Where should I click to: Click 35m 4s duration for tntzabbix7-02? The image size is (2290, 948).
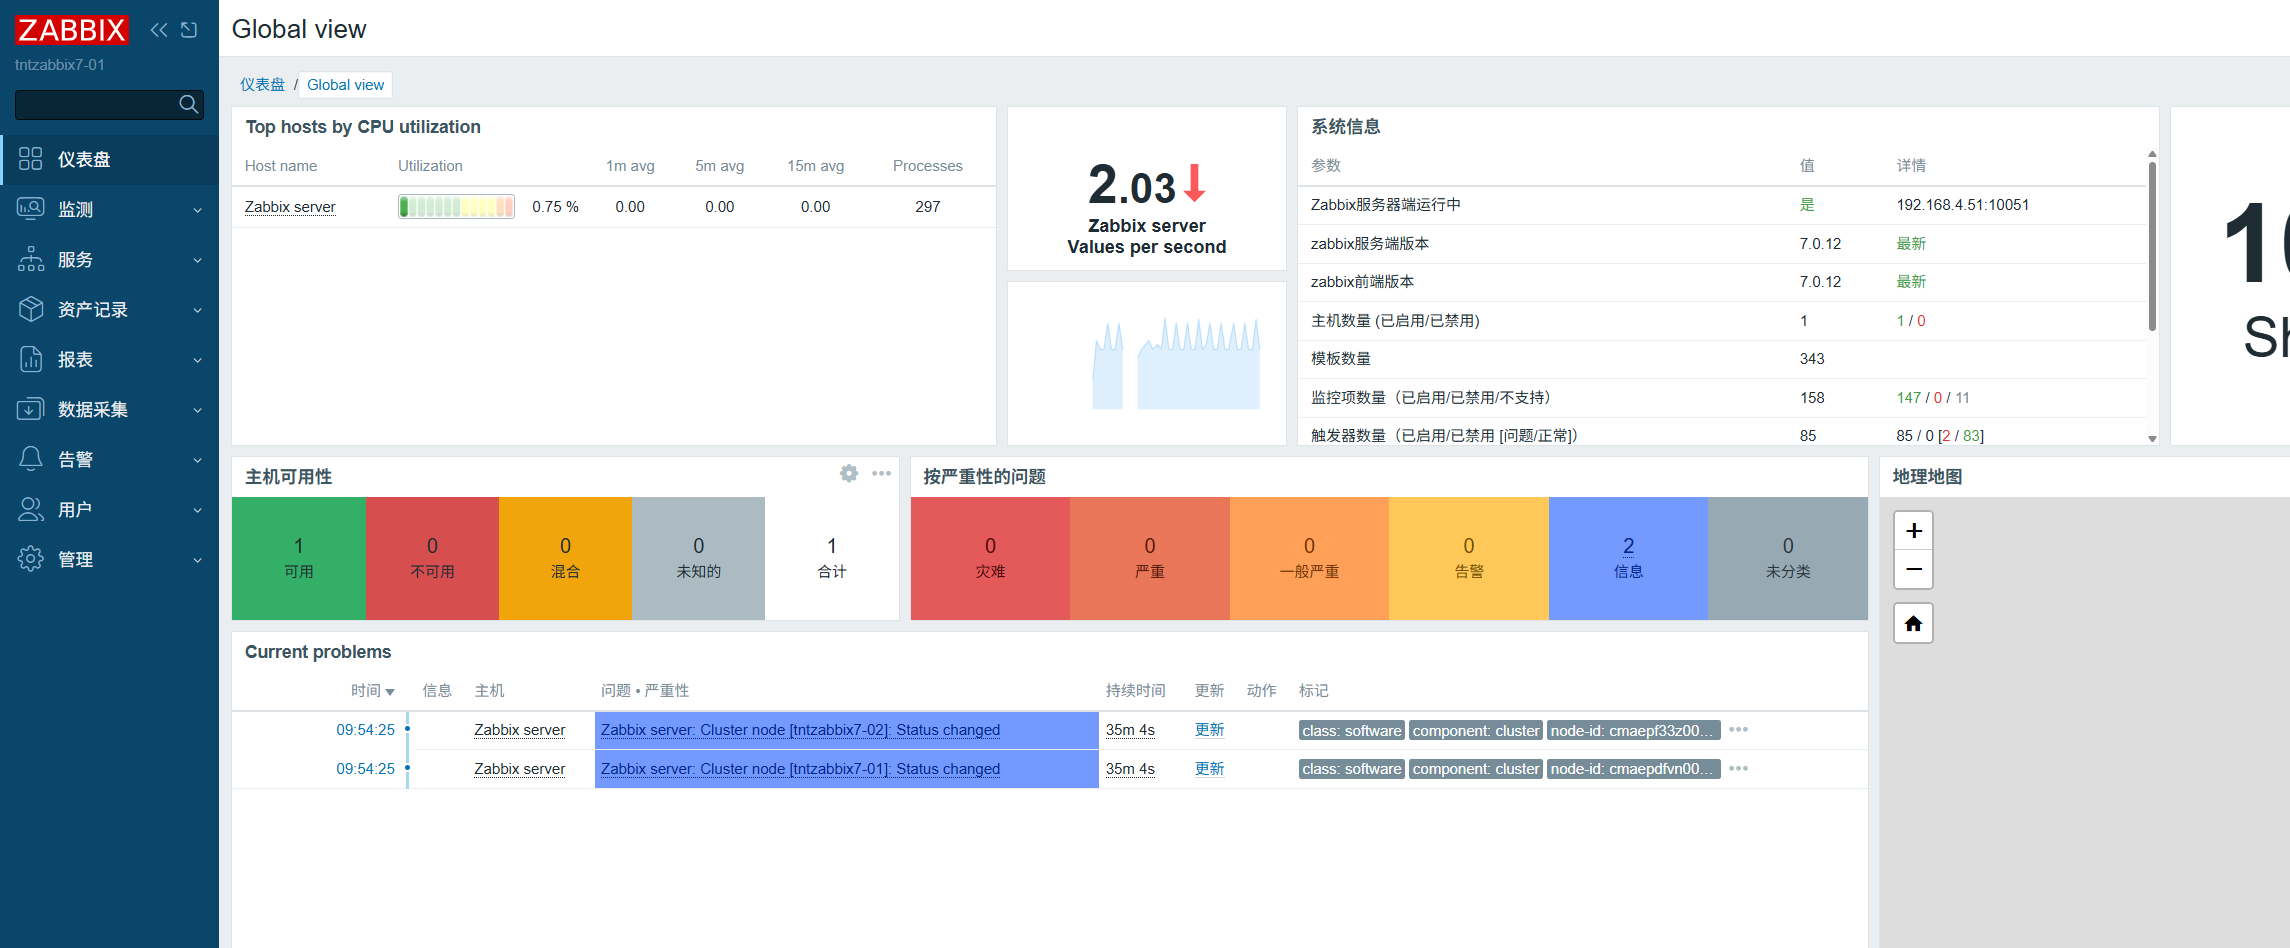(x=1130, y=730)
